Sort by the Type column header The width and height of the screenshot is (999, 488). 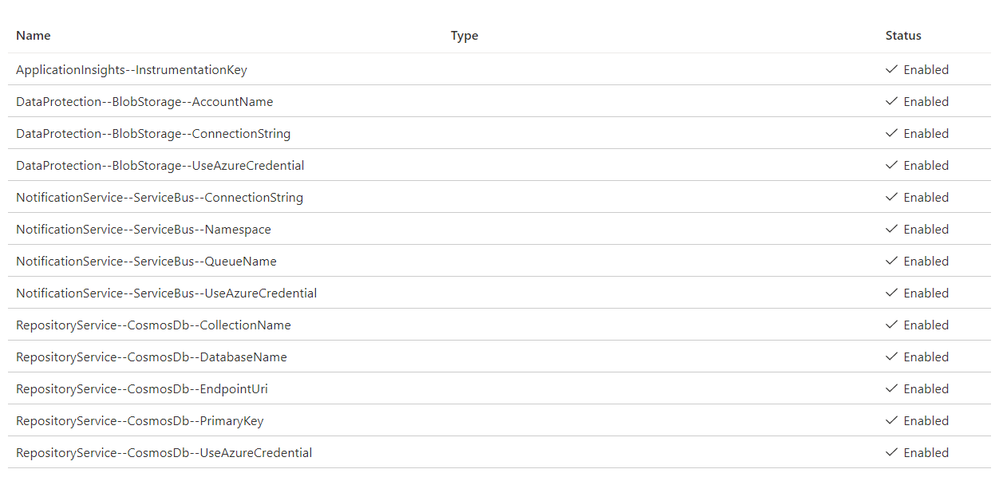[464, 36]
